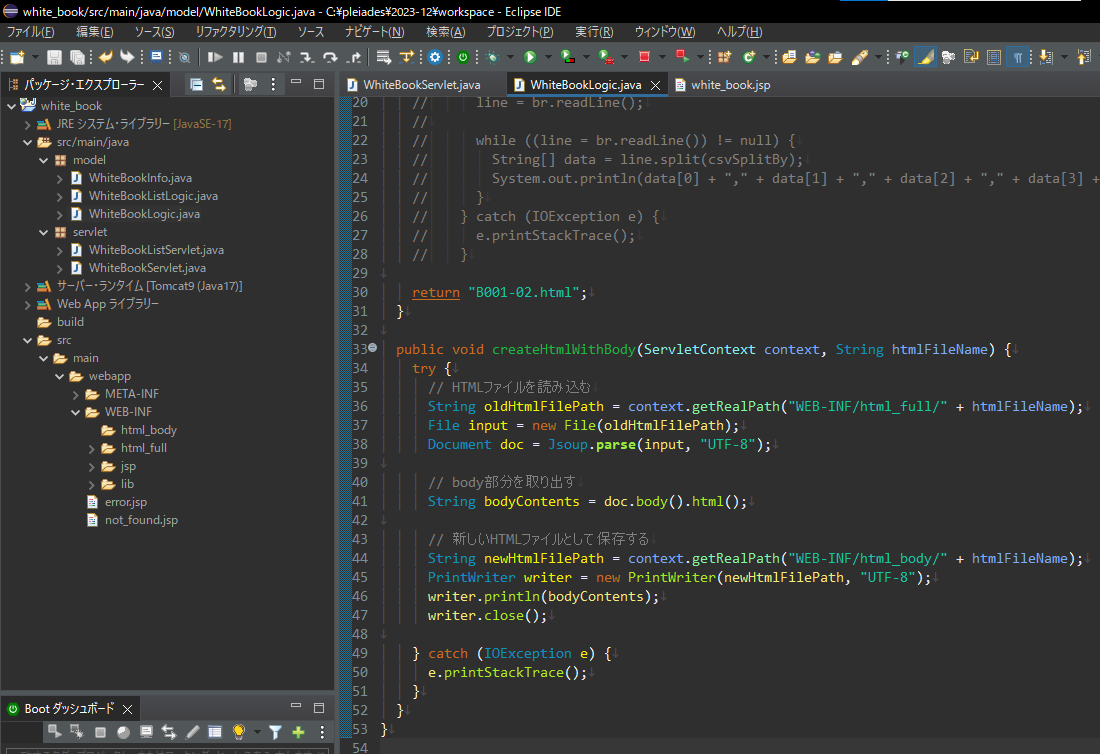Click the fold marker at line 33

(372, 348)
